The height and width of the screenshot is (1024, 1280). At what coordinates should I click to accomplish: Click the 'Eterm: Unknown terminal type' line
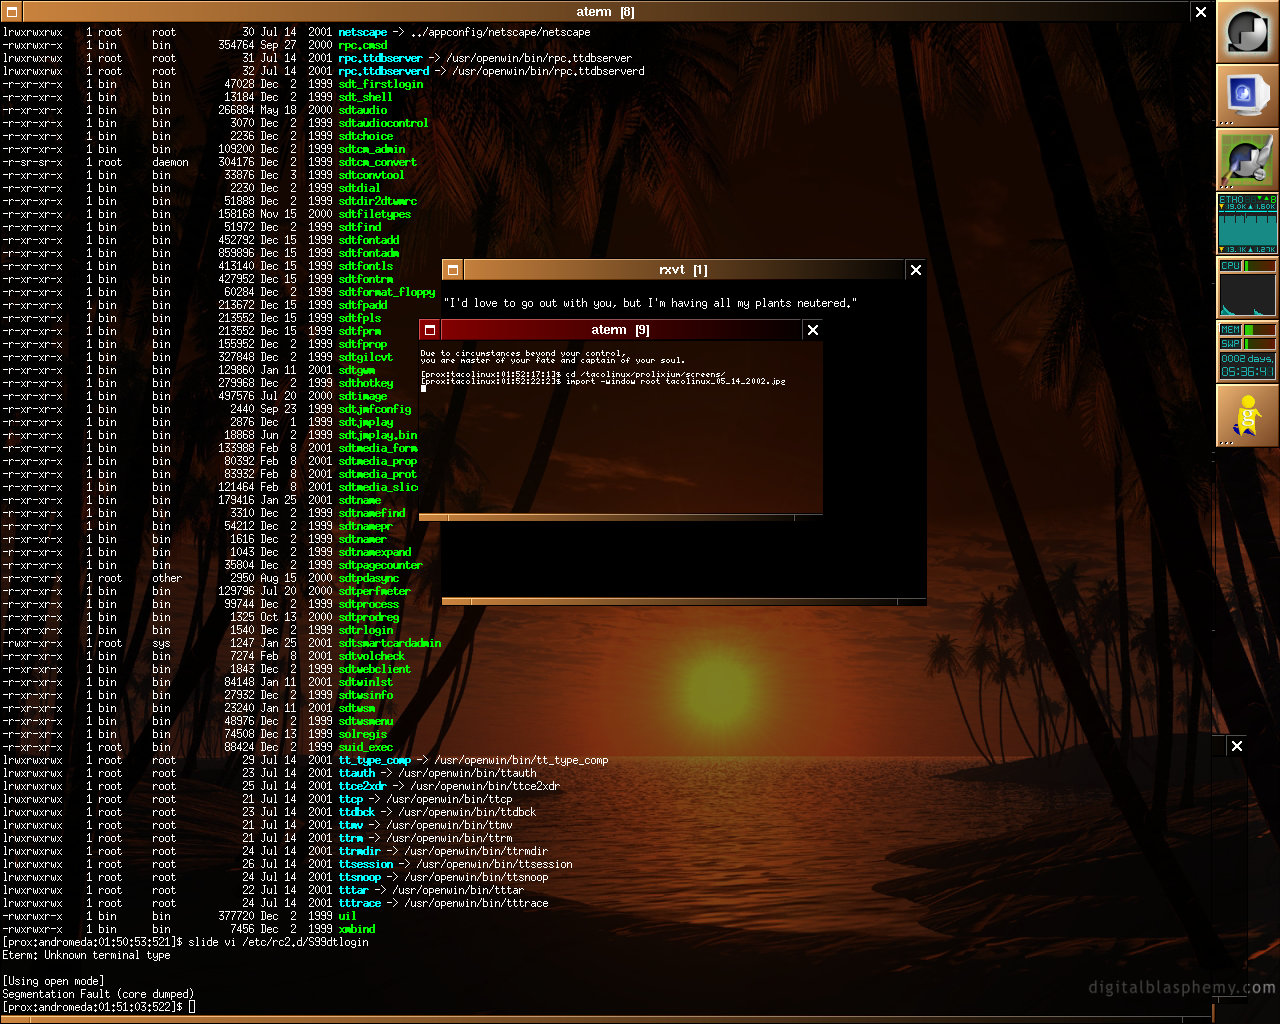[87, 955]
